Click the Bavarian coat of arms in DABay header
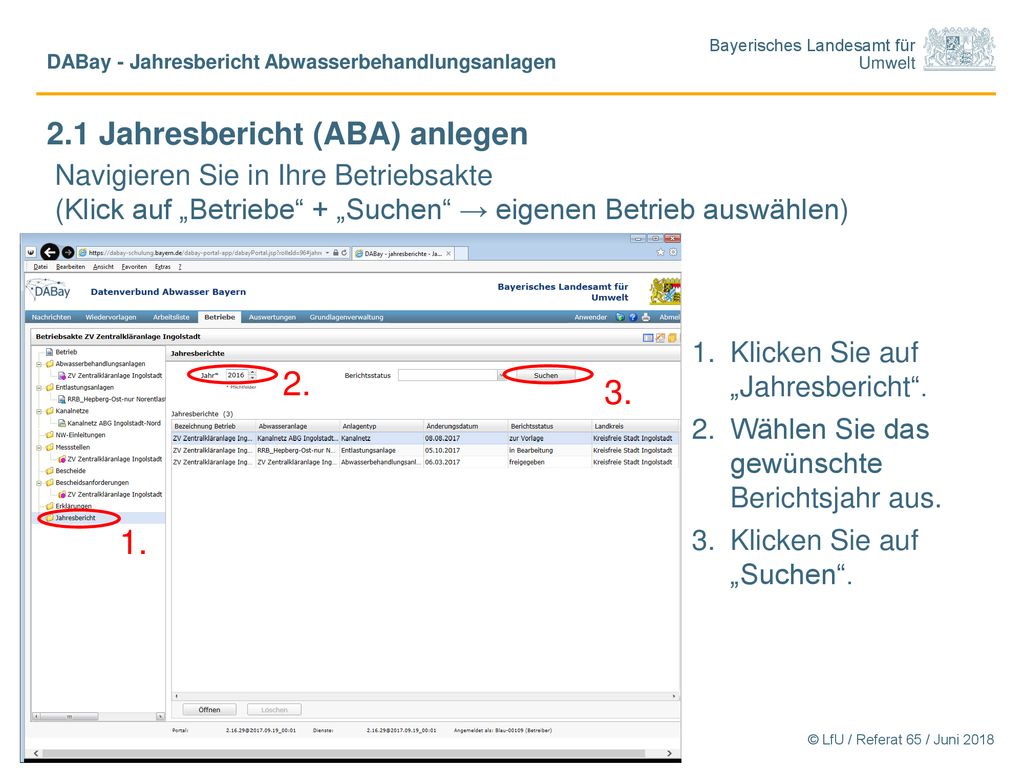 pyautogui.click(x=665, y=291)
